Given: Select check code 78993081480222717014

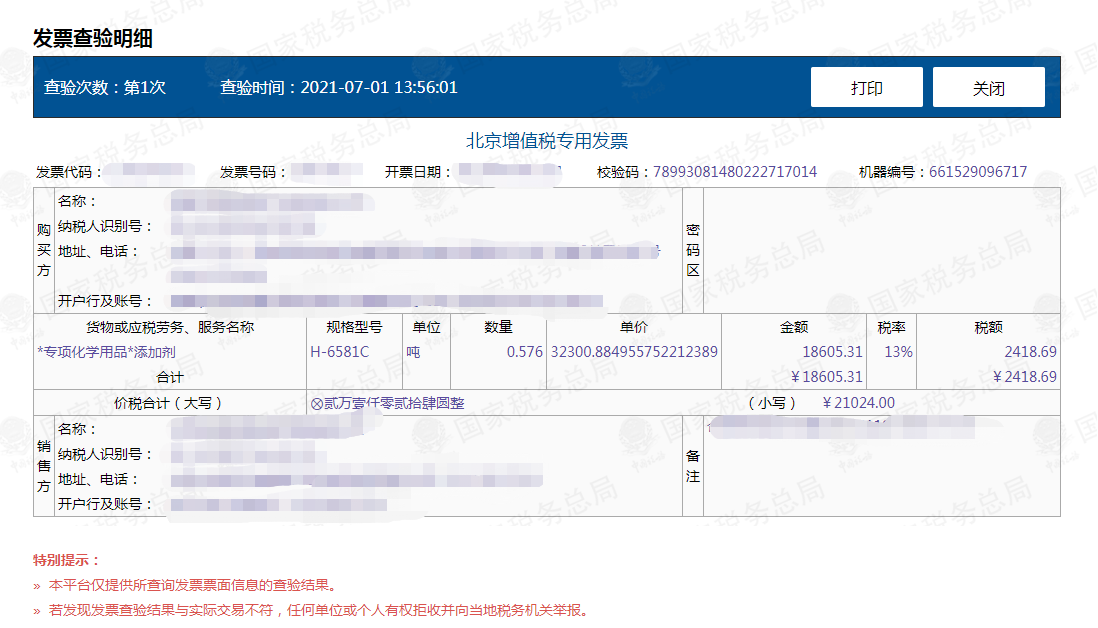Looking at the screenshot, I should tap(735, 172).
